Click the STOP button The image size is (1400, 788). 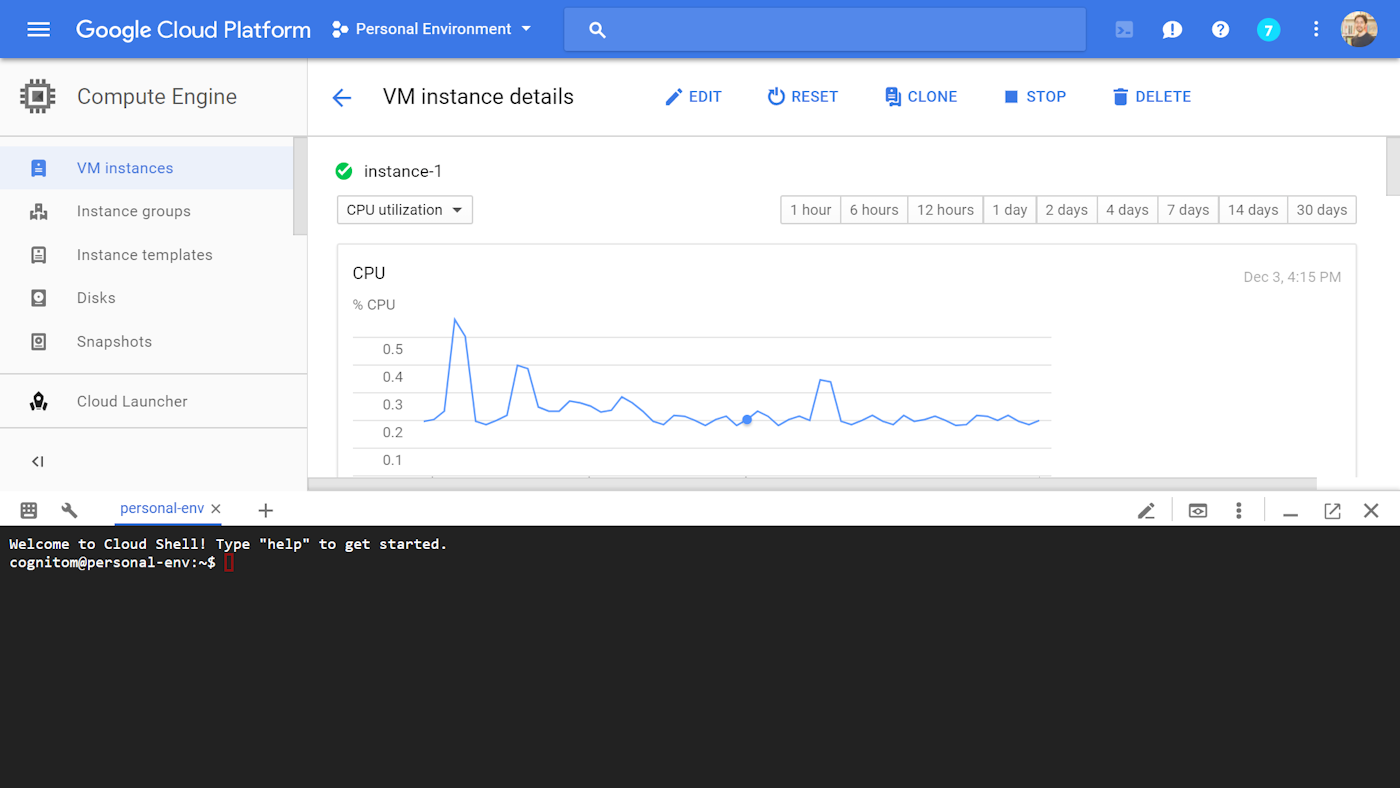point(1035,97)
